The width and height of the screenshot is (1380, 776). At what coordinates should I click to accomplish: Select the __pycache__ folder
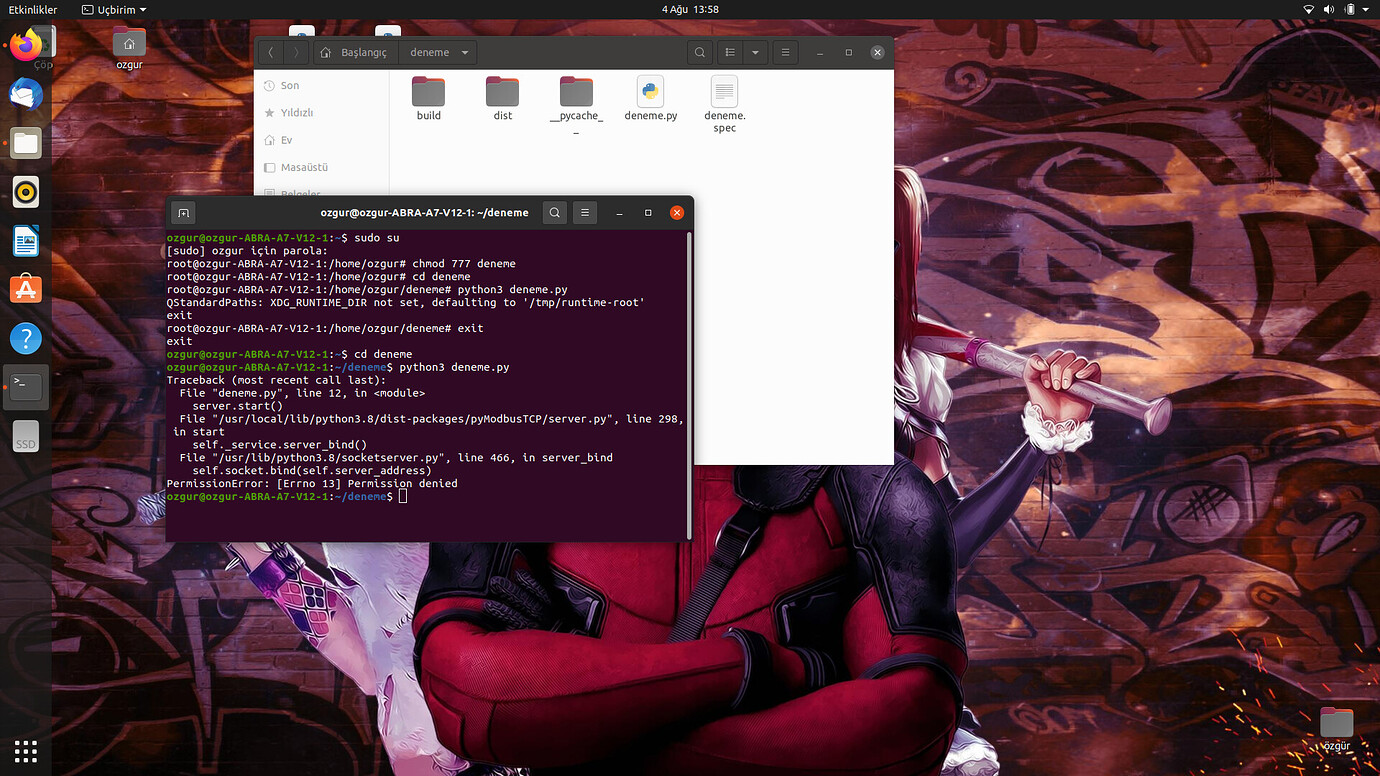click(576, 105)
